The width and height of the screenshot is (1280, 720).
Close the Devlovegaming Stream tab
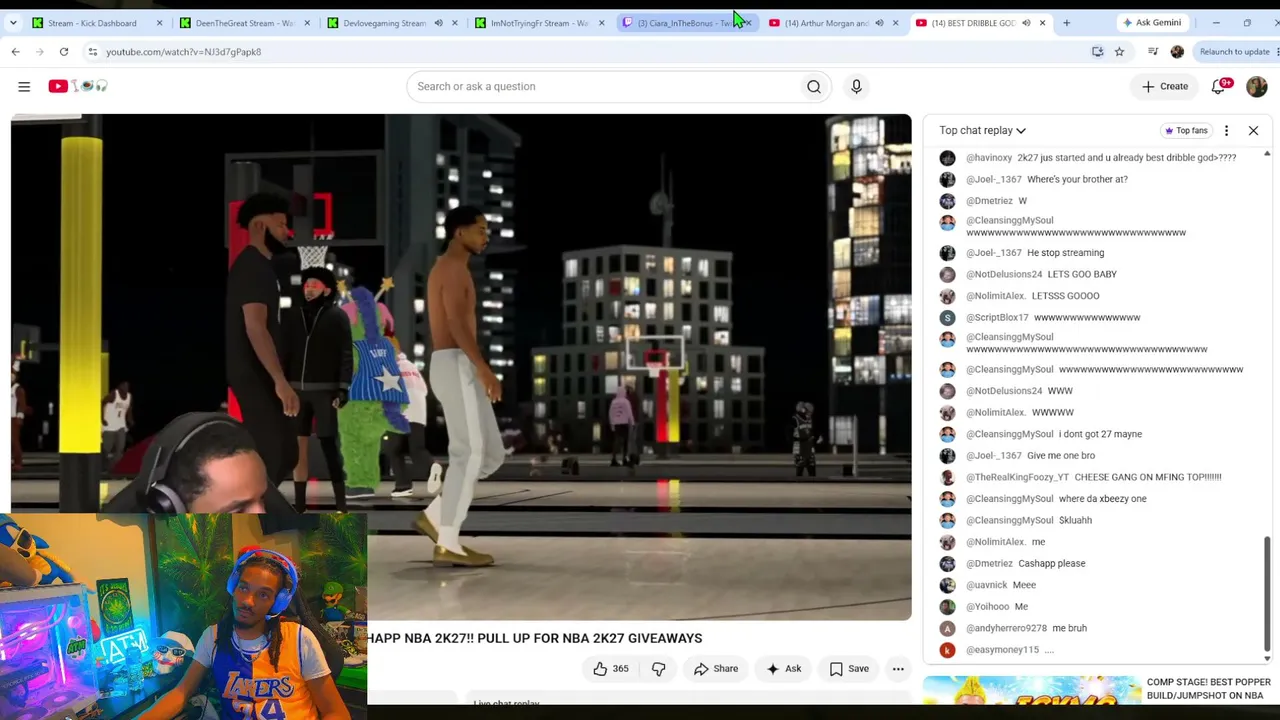point(454,23)
